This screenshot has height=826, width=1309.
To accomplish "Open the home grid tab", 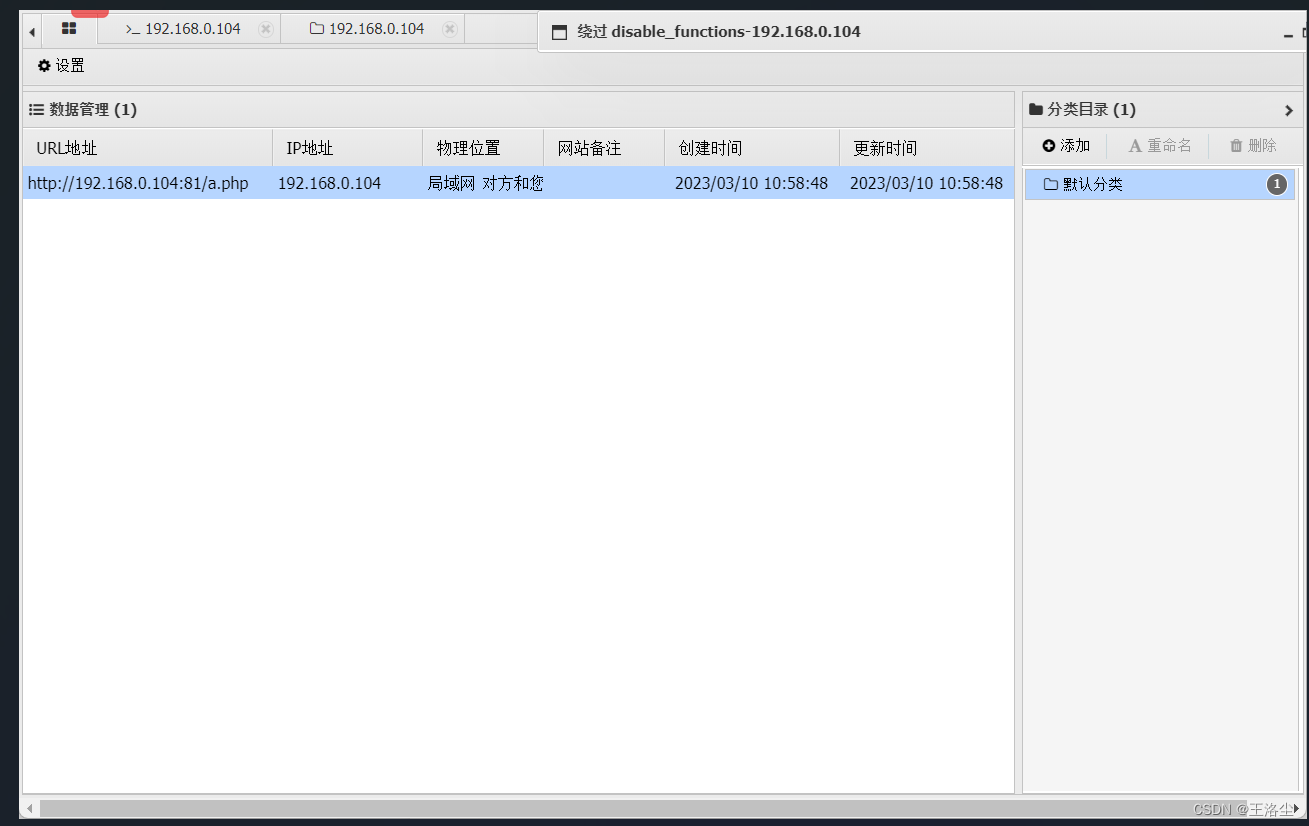I will (x=69, y=29).
